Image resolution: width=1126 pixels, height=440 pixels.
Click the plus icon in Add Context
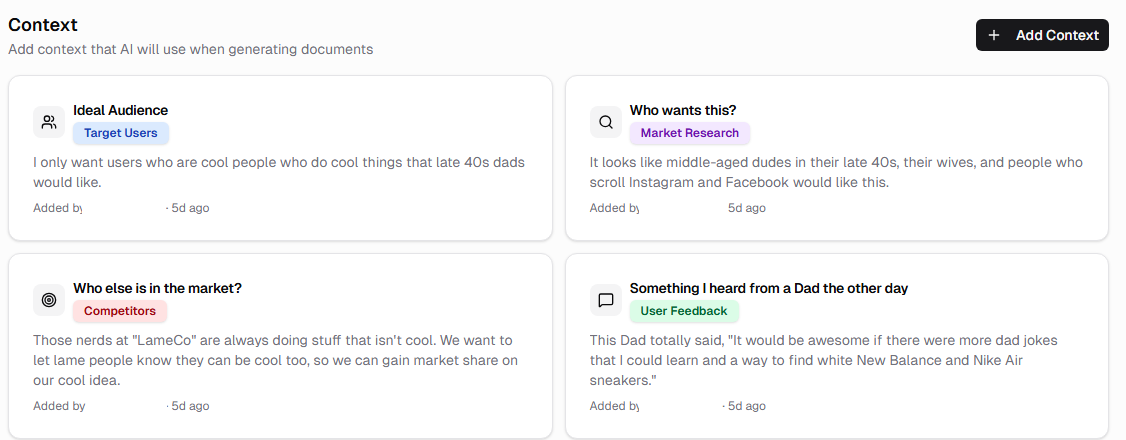994,35
